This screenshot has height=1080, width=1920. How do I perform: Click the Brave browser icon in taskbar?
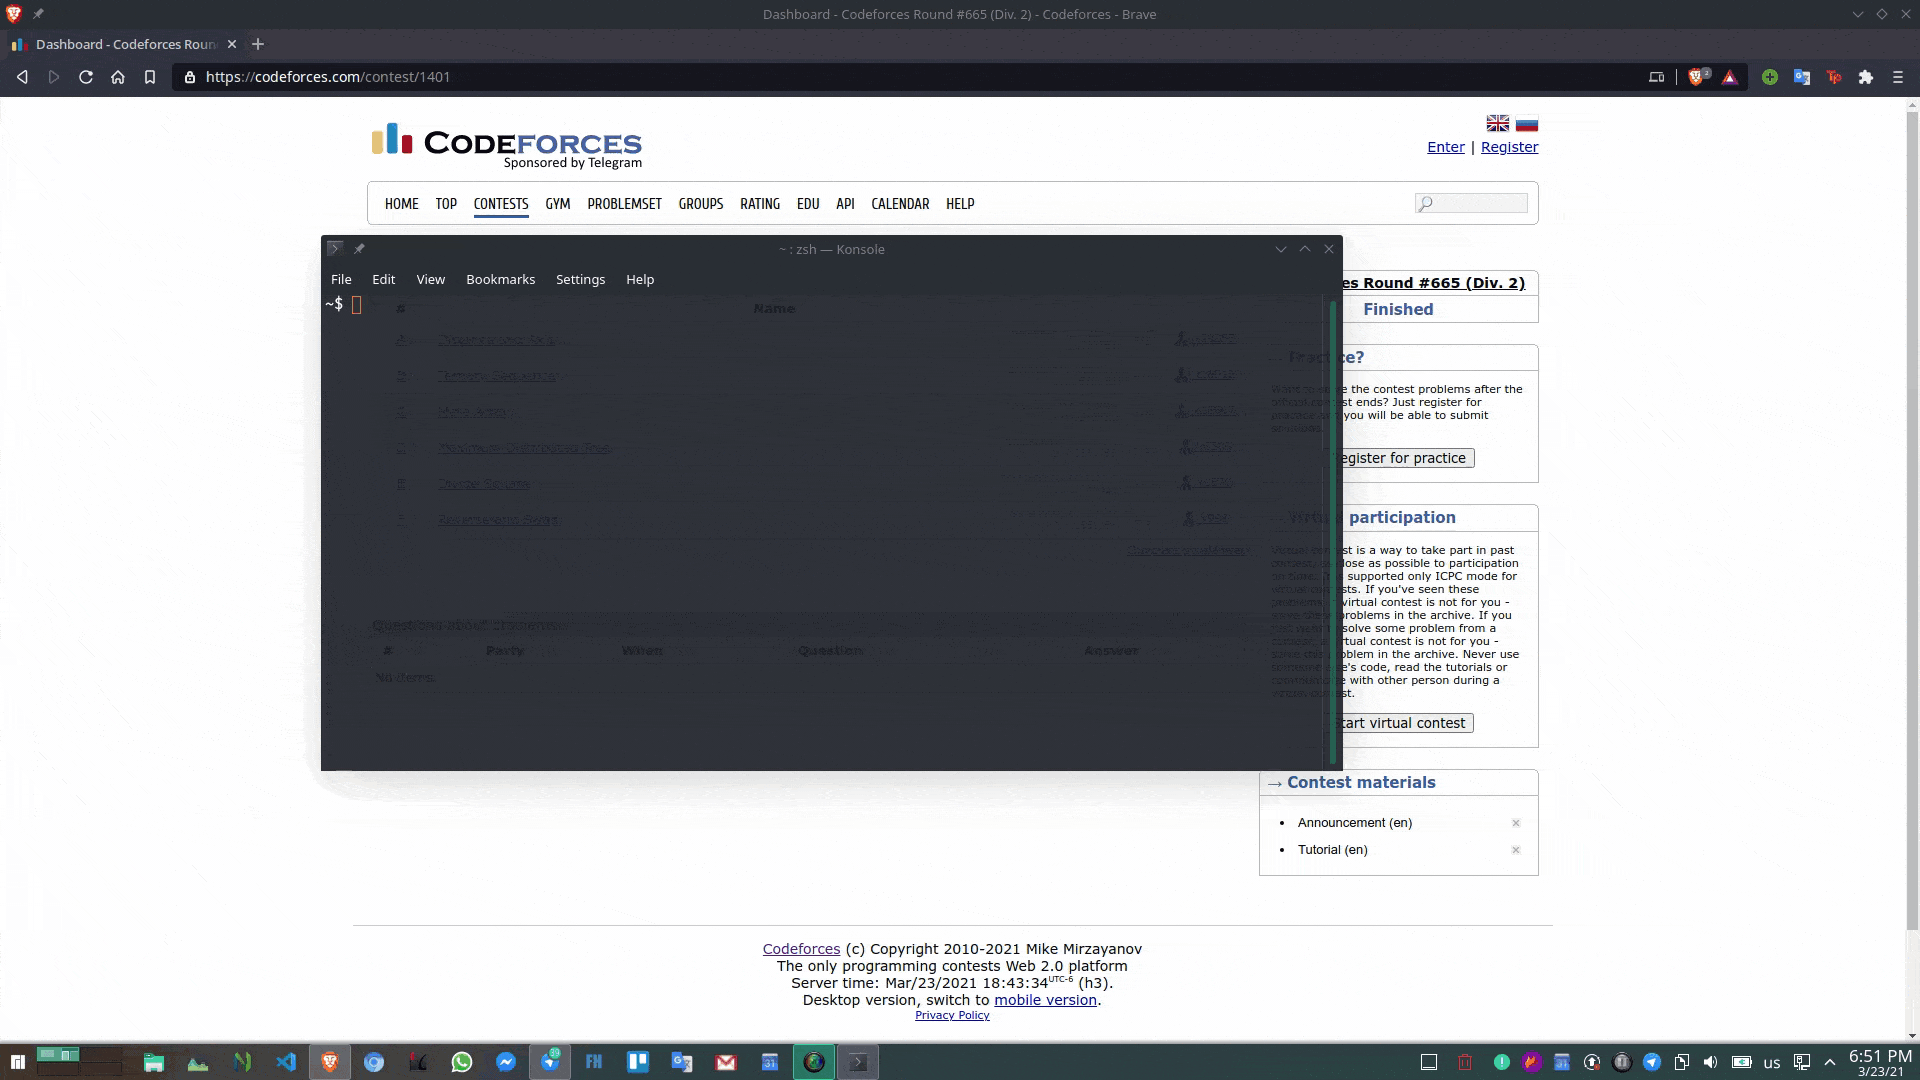(x=328, y=1062)
